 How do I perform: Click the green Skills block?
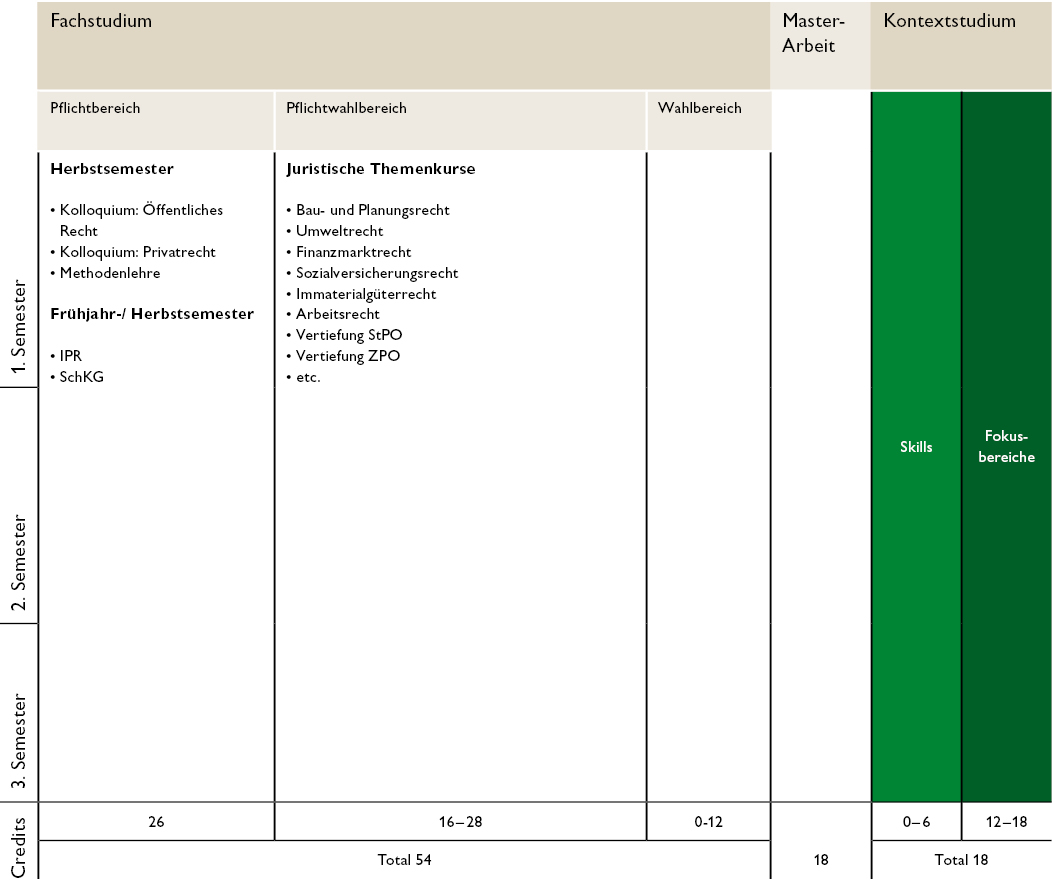click(916, 447)
